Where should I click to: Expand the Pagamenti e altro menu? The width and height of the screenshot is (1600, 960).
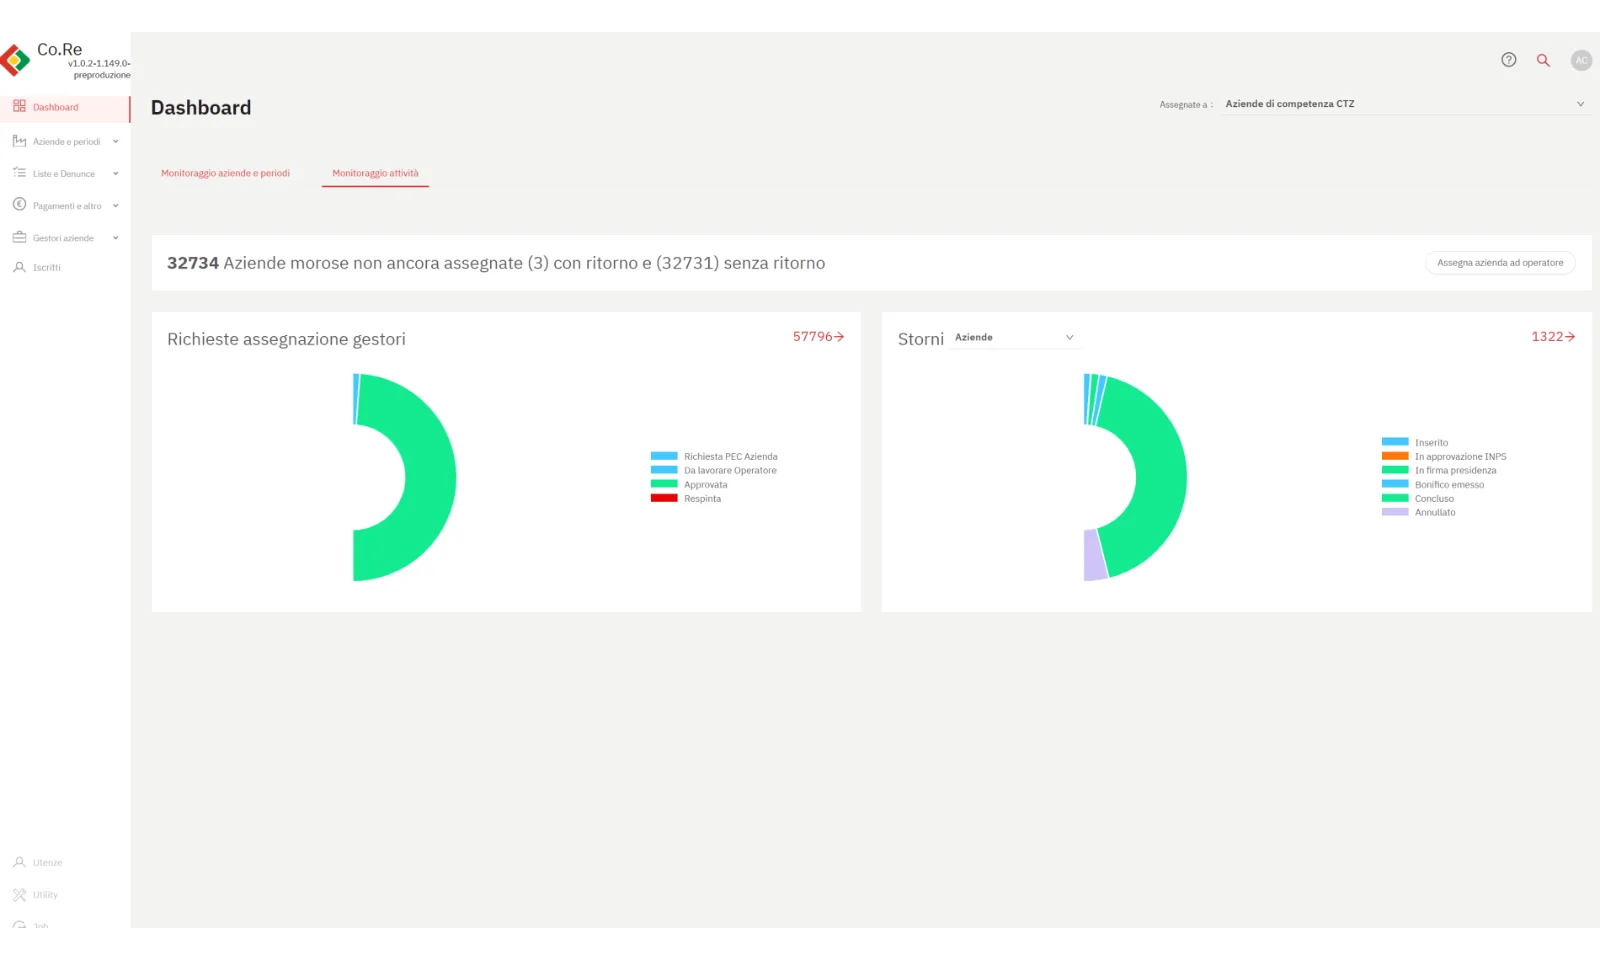(x=66, y=206)
